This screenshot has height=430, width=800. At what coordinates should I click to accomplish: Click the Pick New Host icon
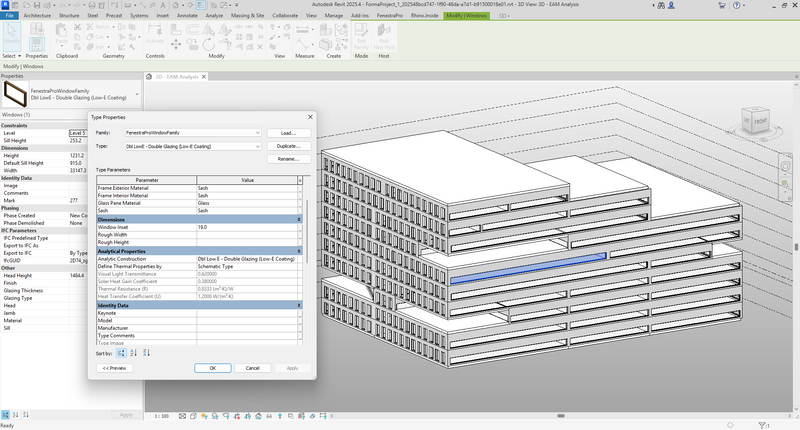pos(384,37)
